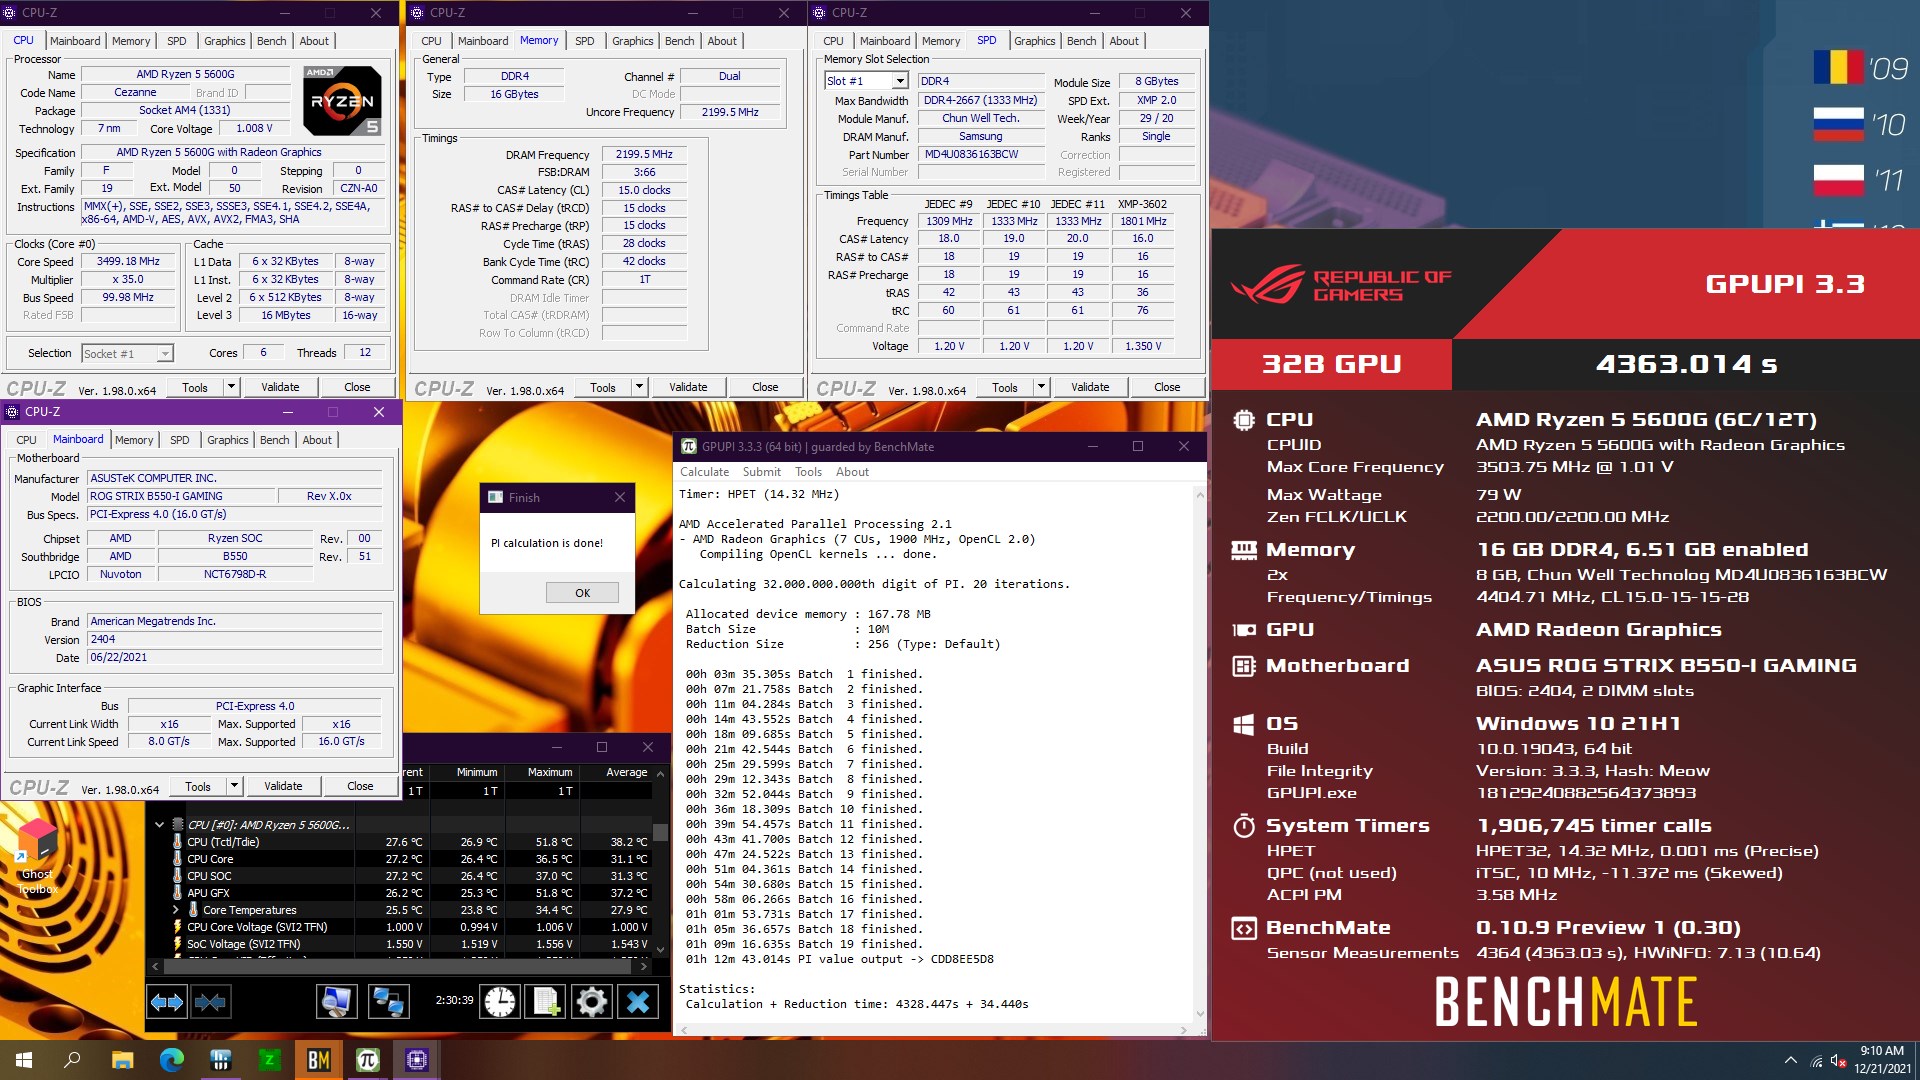Expand the Core Temperatures node in HWiNFO
1920x1080 pixels.
[177, 910]
